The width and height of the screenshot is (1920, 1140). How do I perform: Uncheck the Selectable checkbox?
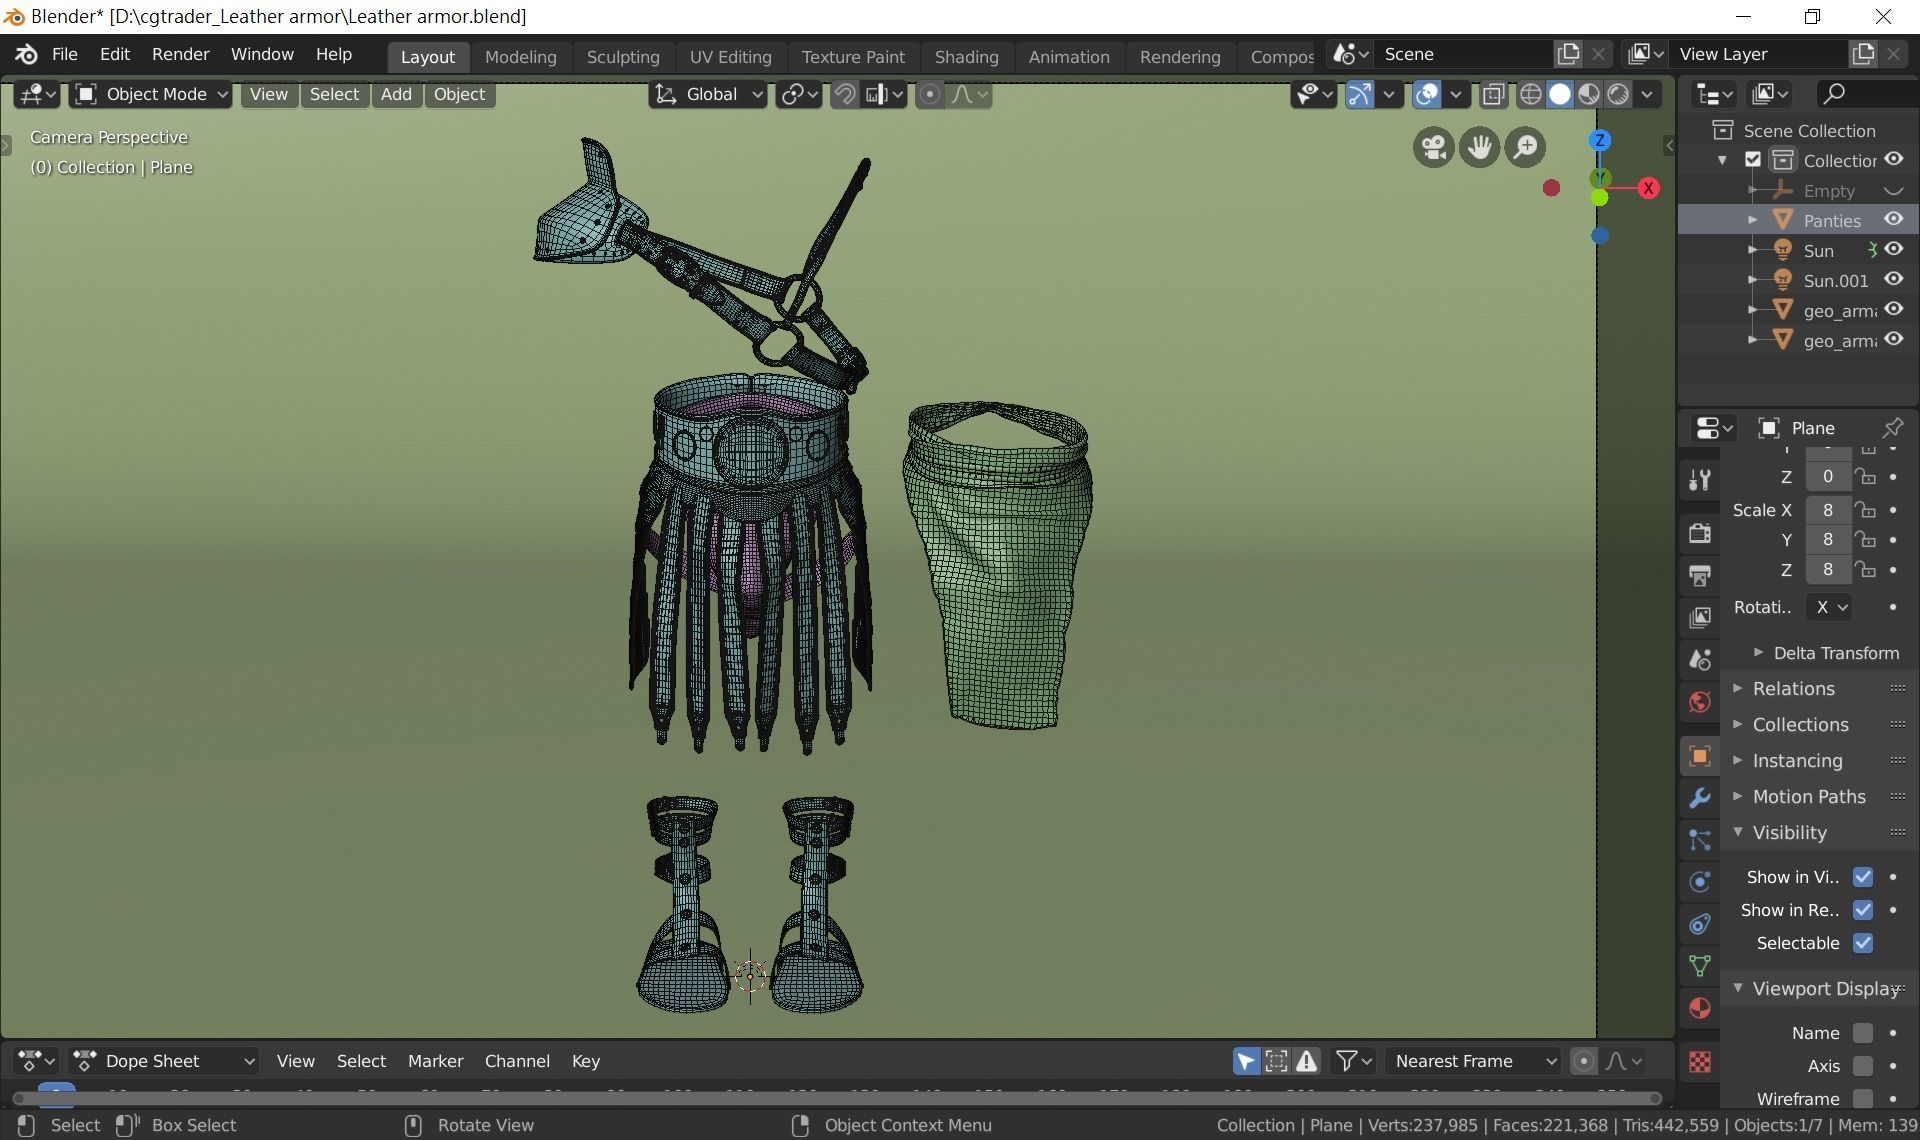(1863, 943)
